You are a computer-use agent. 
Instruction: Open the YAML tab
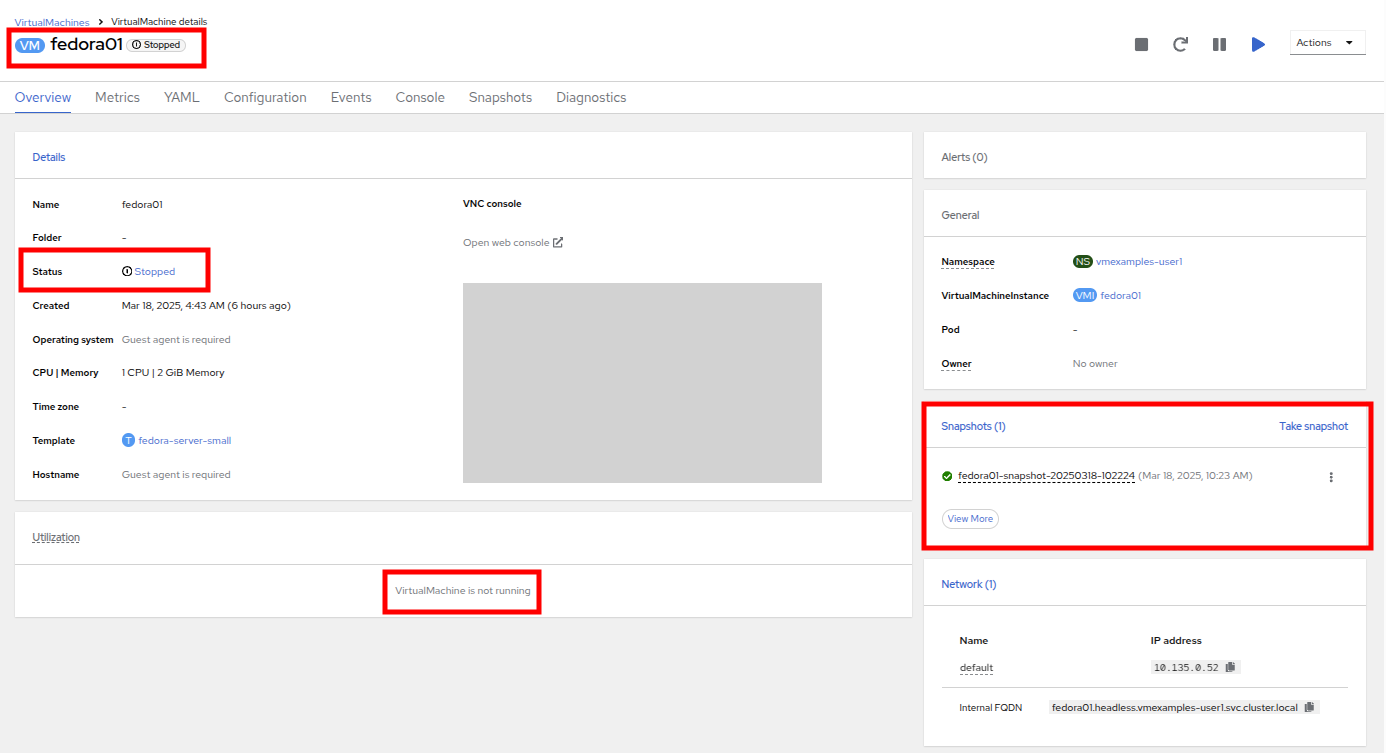point(182,97)
